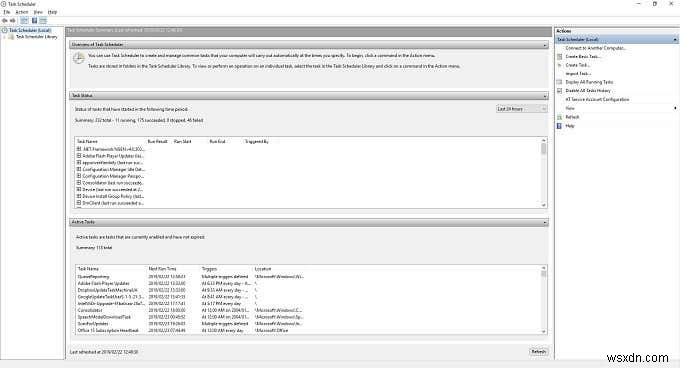Open the View menu in menu bar

coord(38,12)
